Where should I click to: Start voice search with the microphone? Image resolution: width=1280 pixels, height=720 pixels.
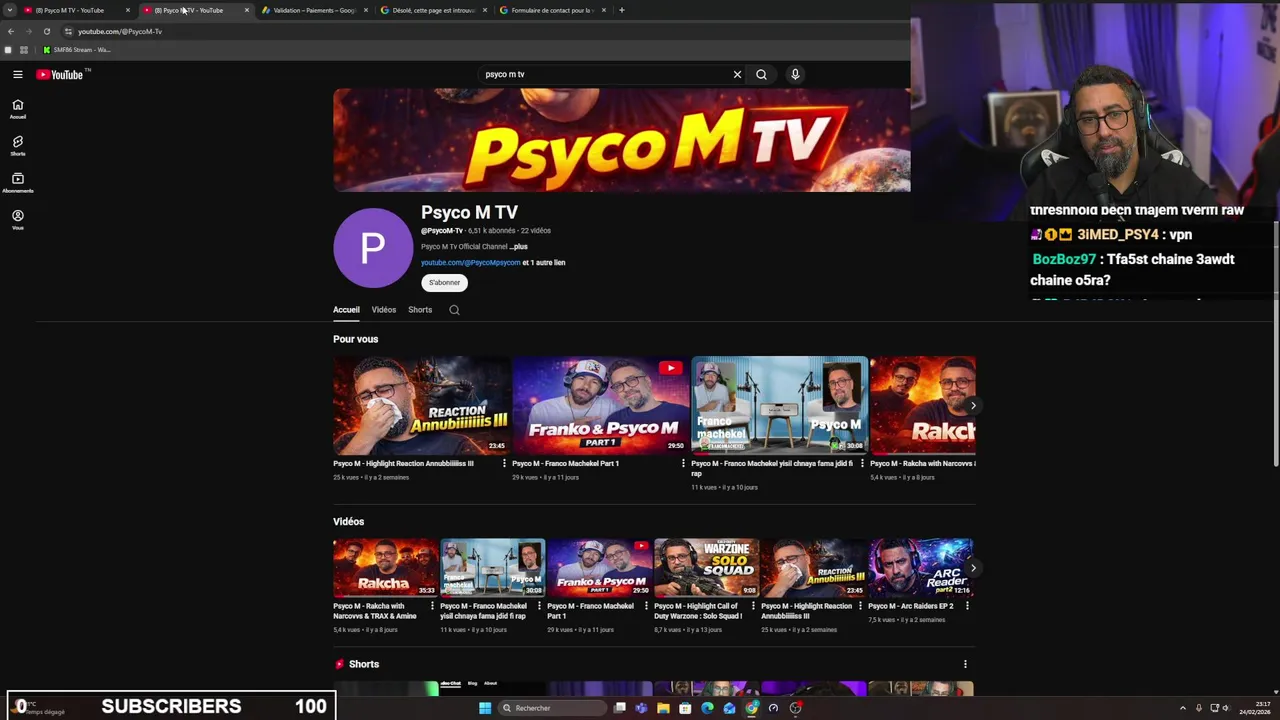(795, 74)
